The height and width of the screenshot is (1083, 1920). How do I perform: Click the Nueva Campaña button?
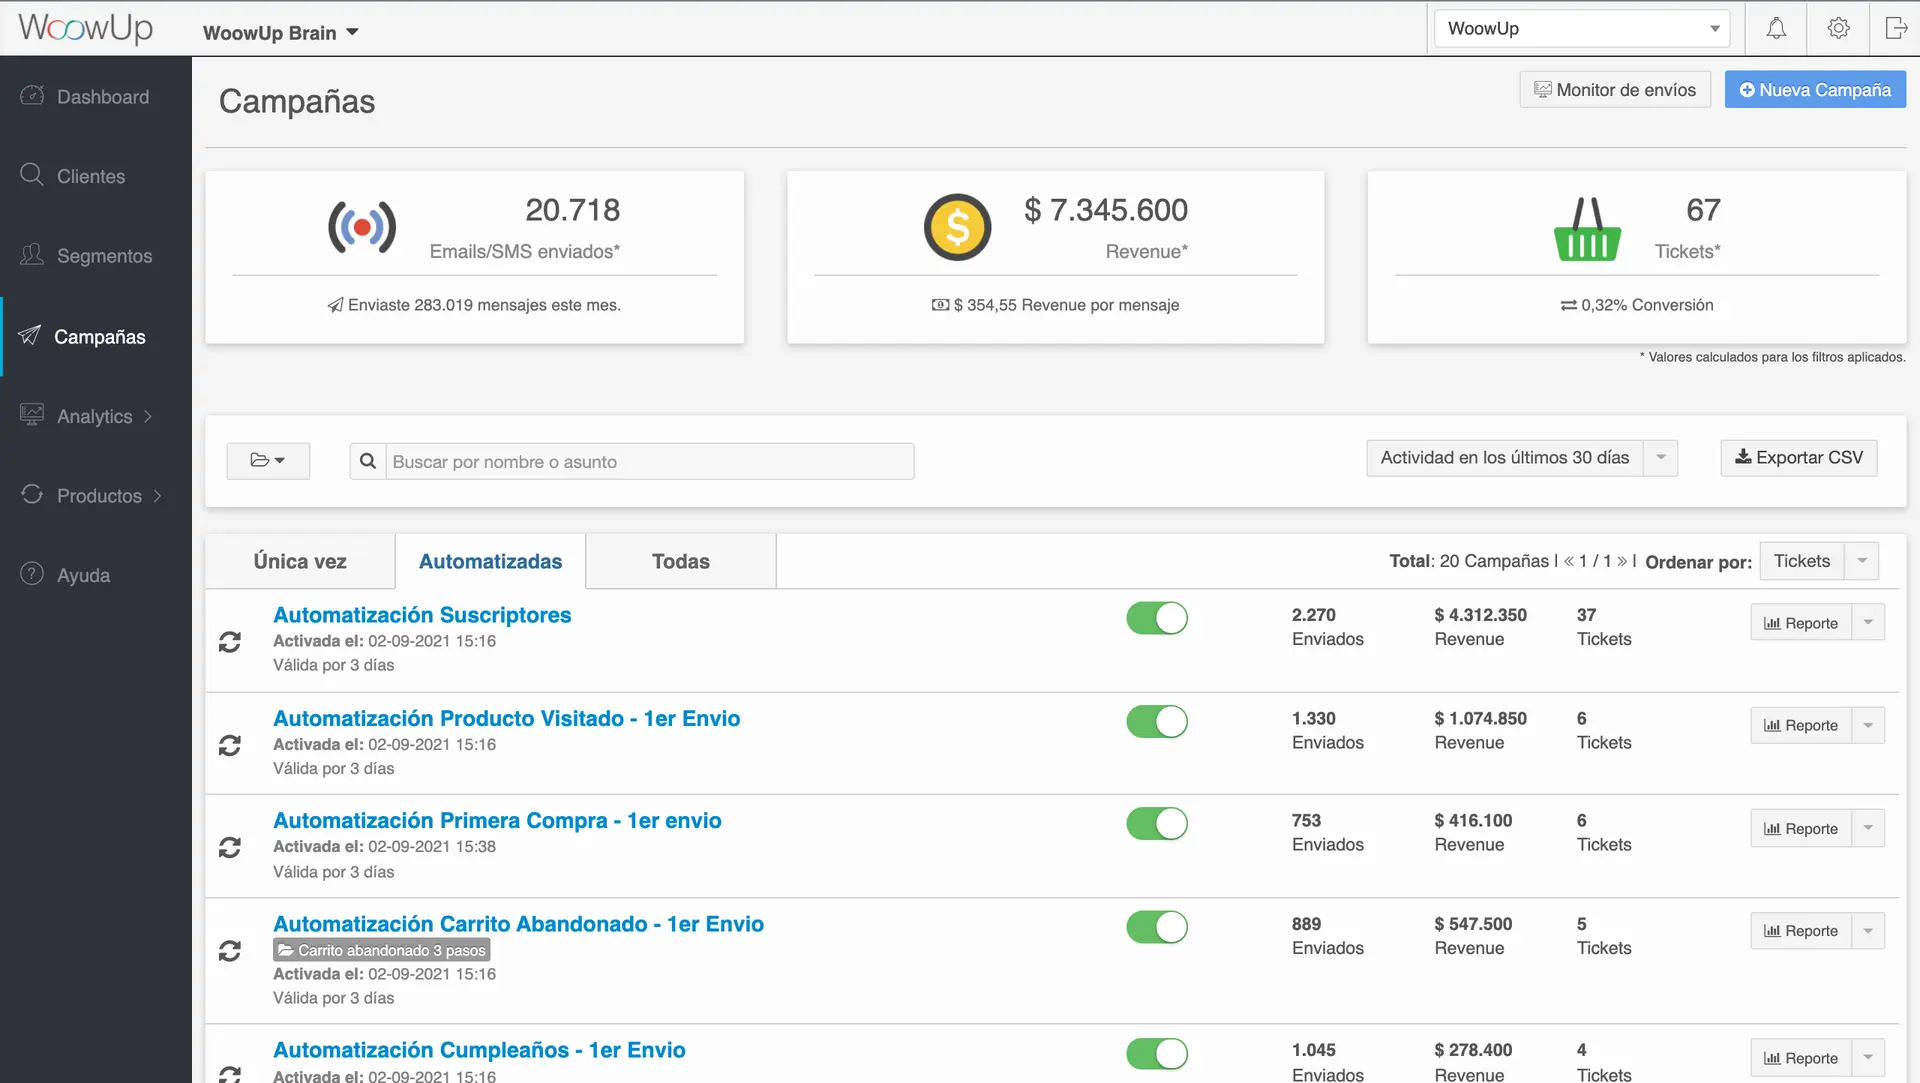pos(1815,90)
